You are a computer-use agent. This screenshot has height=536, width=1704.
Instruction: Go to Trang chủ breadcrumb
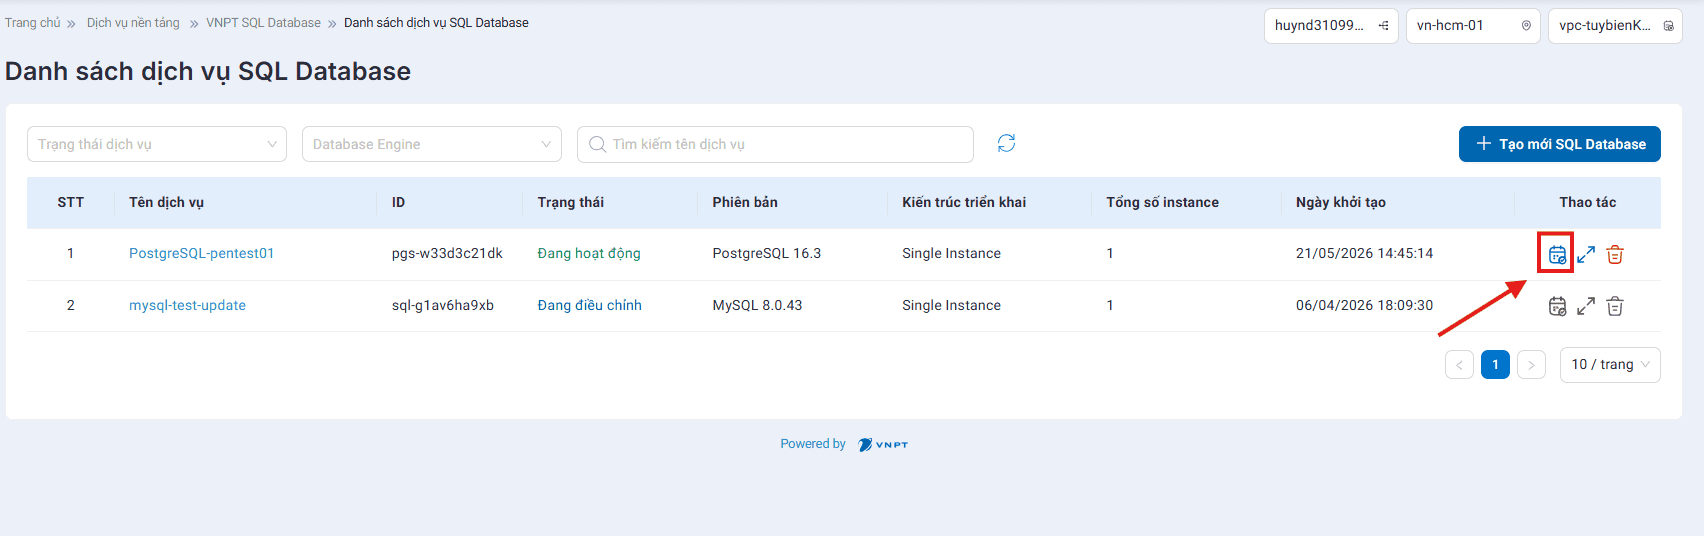coord(32,22)
